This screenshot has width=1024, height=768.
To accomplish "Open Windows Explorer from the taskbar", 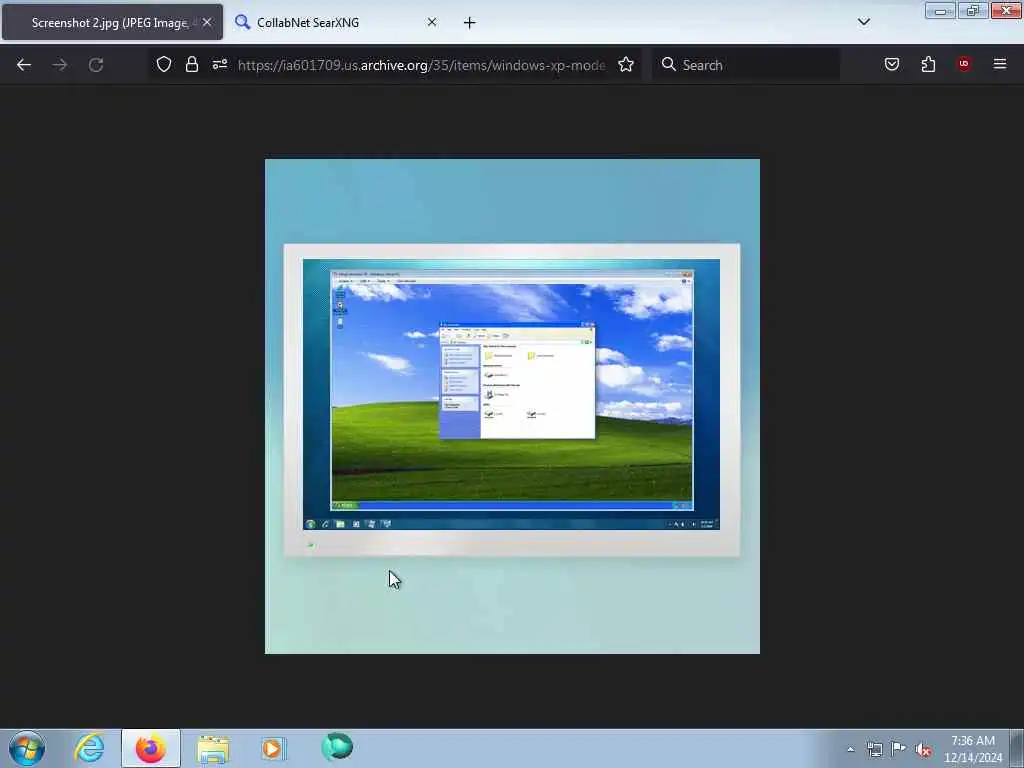I will (213, 748).
